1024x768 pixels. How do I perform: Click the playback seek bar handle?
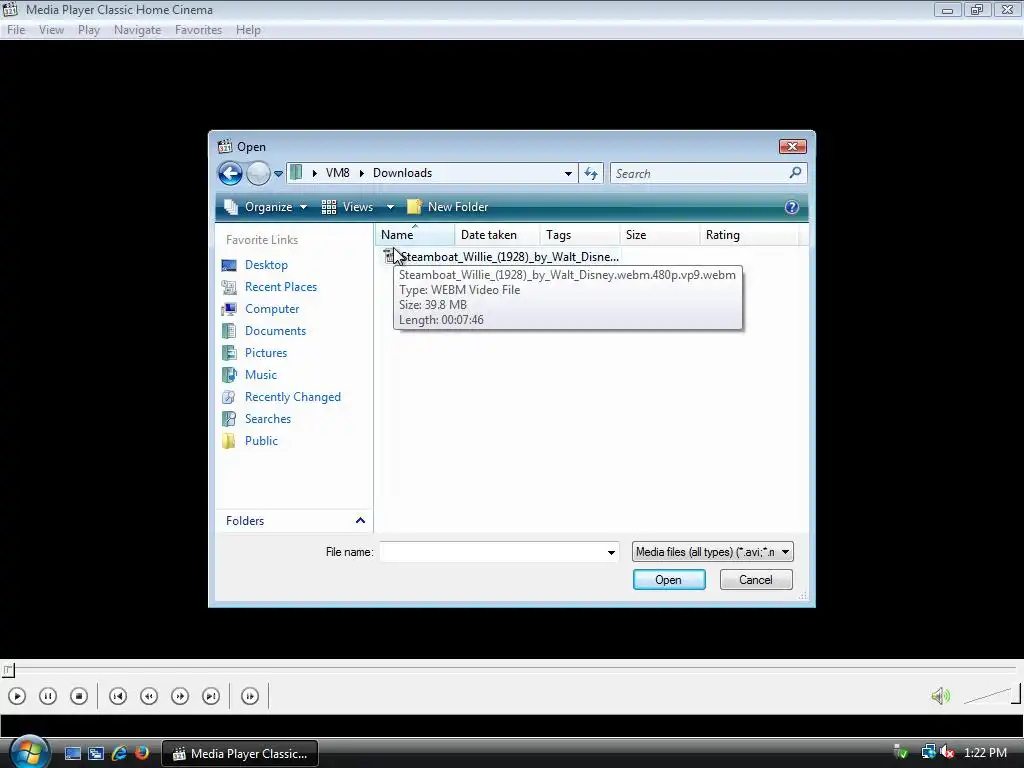pos(8,670)
